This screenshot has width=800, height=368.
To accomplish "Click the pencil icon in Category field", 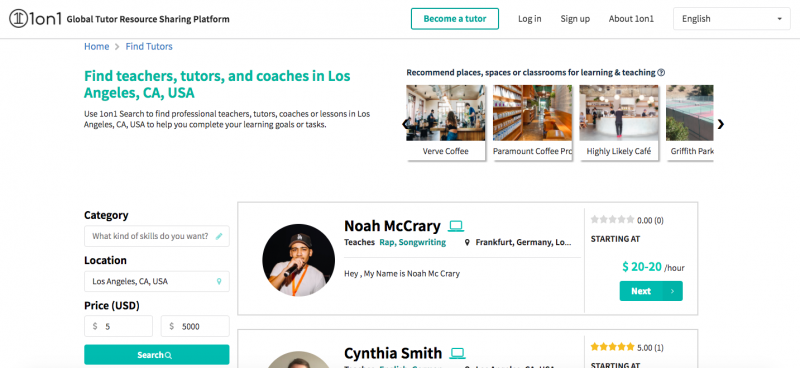I will tap(219, 236).
